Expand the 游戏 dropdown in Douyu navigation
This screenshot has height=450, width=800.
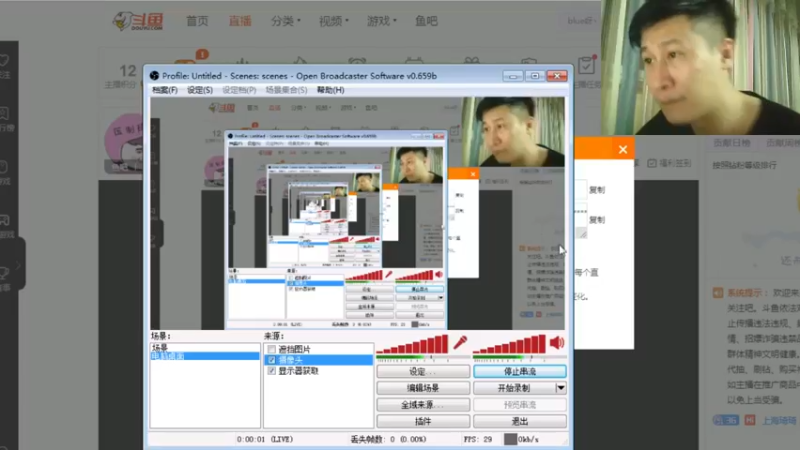(x=382, y=21)
